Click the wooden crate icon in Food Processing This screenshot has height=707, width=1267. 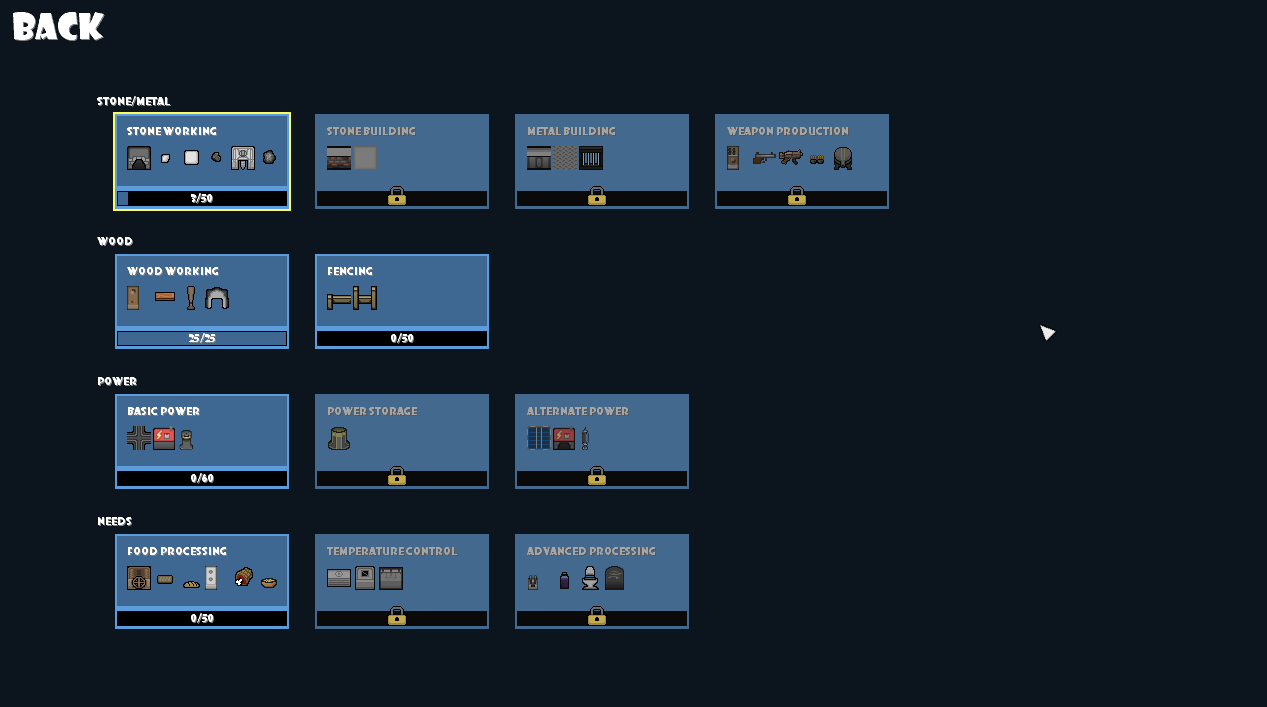click(x=139, y=578)
